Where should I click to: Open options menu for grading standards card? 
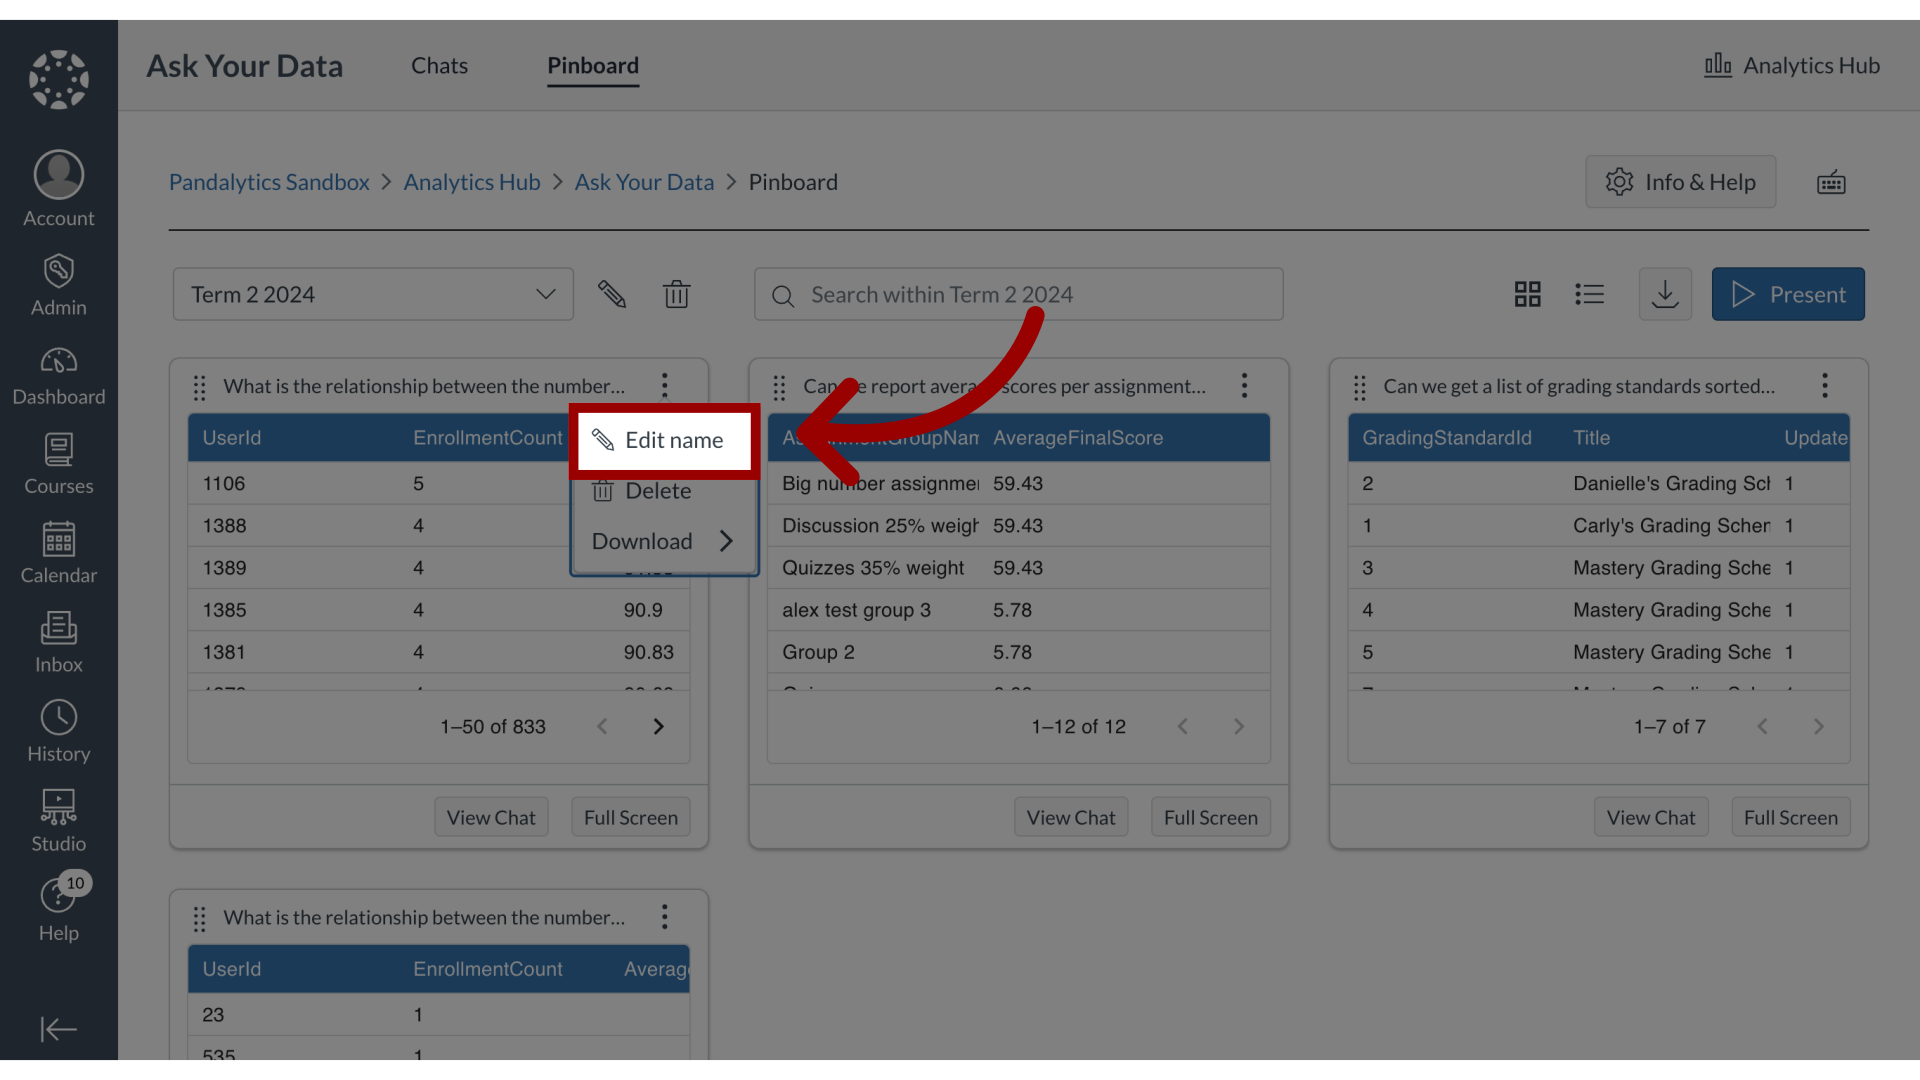[x=1825, y=386]
